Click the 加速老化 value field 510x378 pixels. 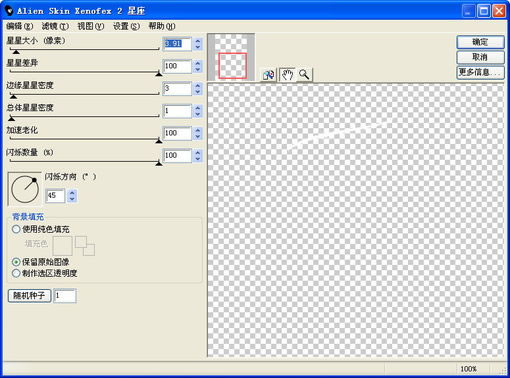coord(177,133)
